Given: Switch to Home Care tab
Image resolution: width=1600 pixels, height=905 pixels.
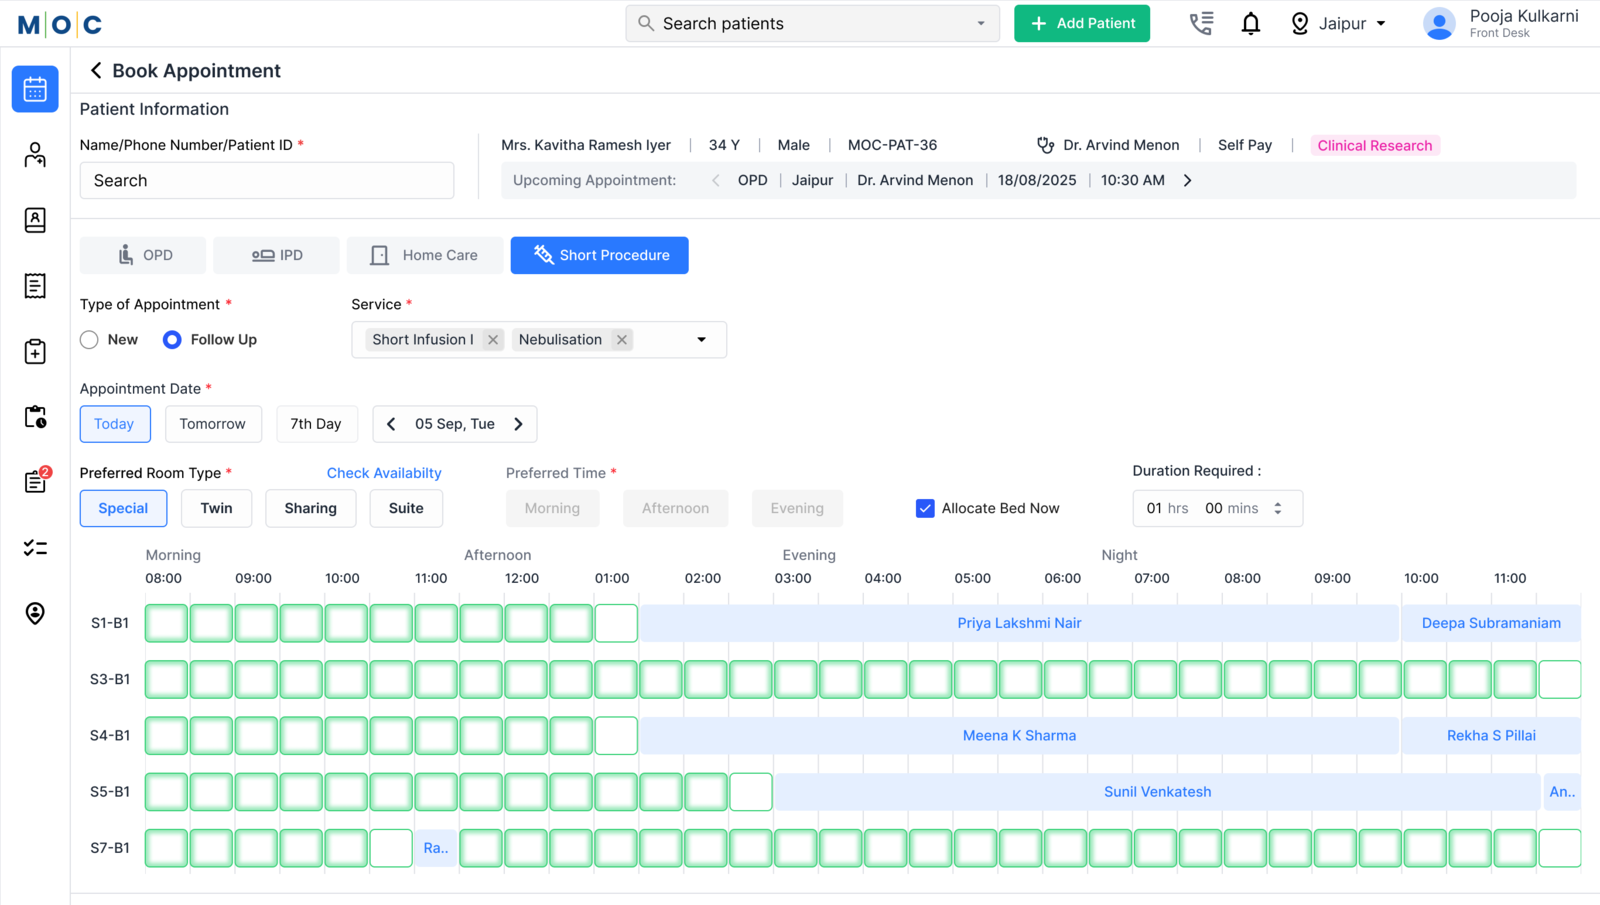Looking at the screenshot, I should tap(424, 255).
